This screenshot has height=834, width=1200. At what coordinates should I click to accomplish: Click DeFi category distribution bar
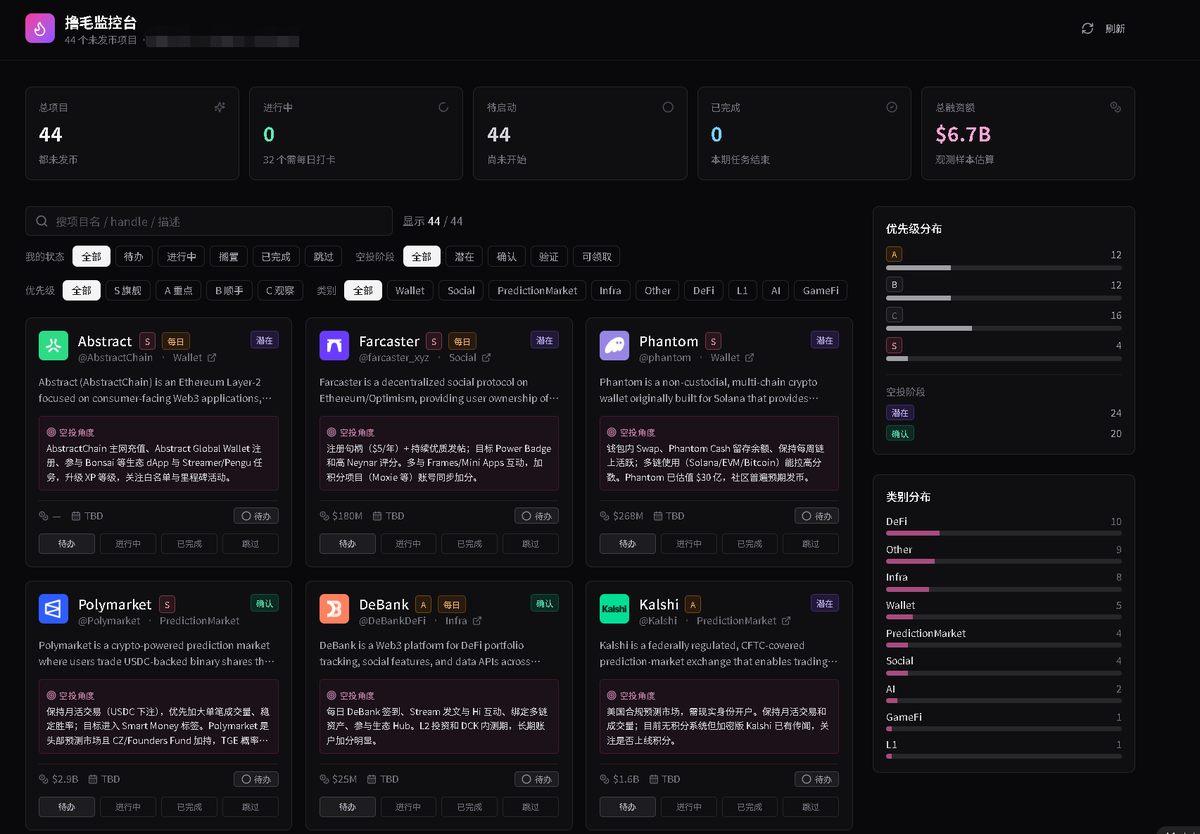(x=1003, y=533)
